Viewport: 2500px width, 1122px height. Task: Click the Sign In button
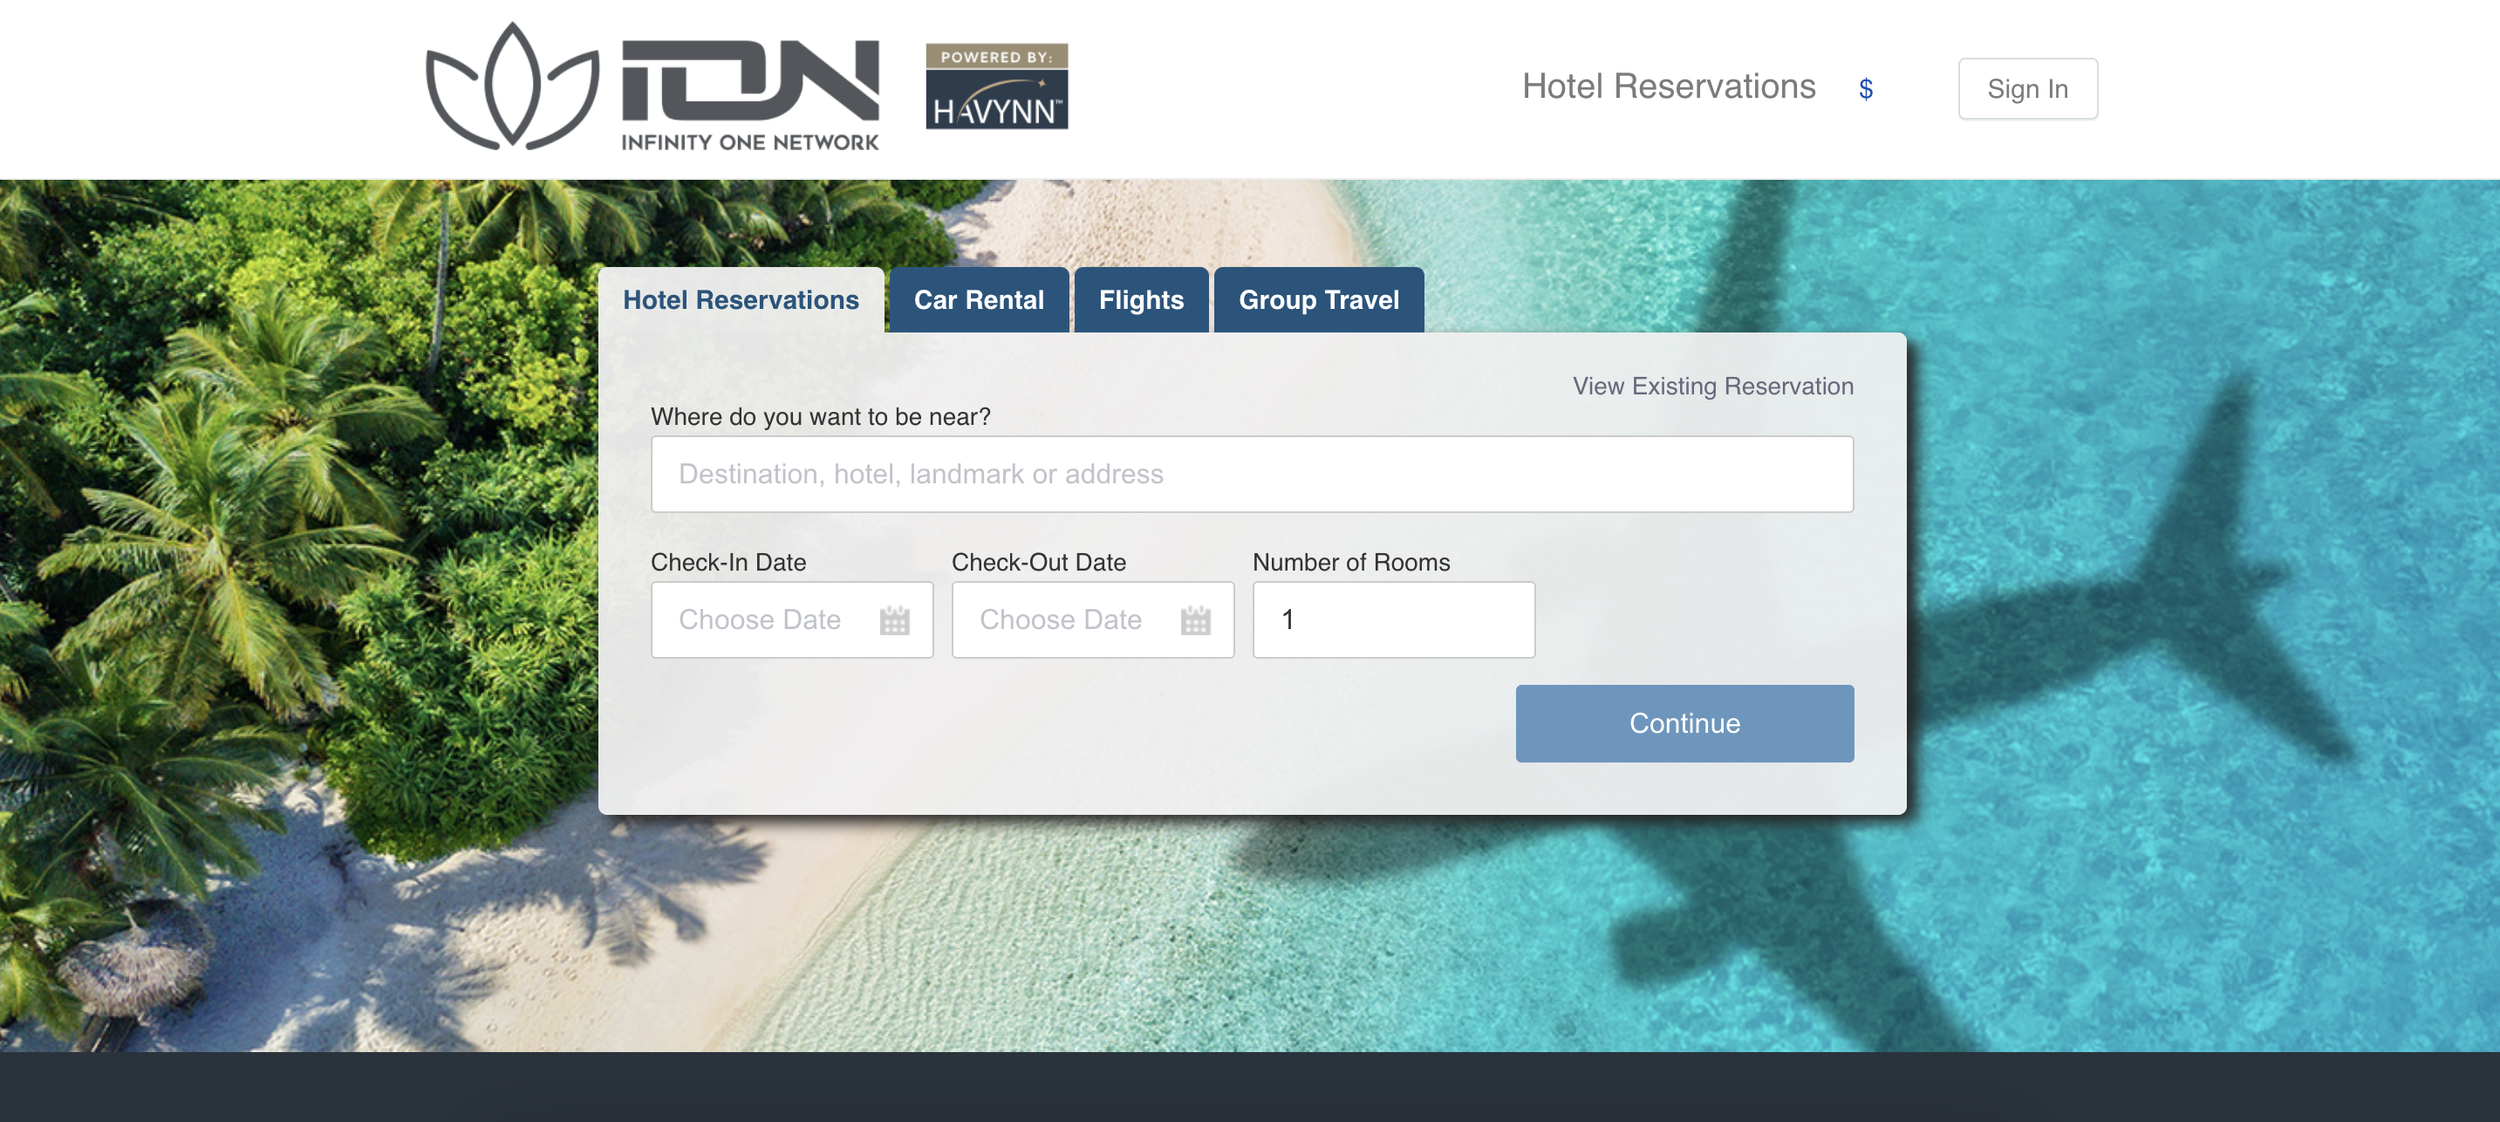pyautogui.click(x=2027, y=89)
